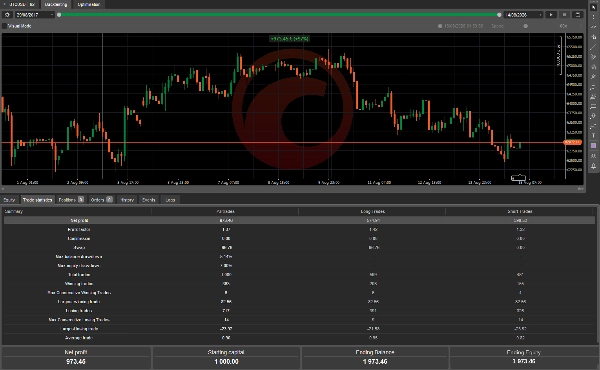Click the Speed slider handle

coord(525,26)
